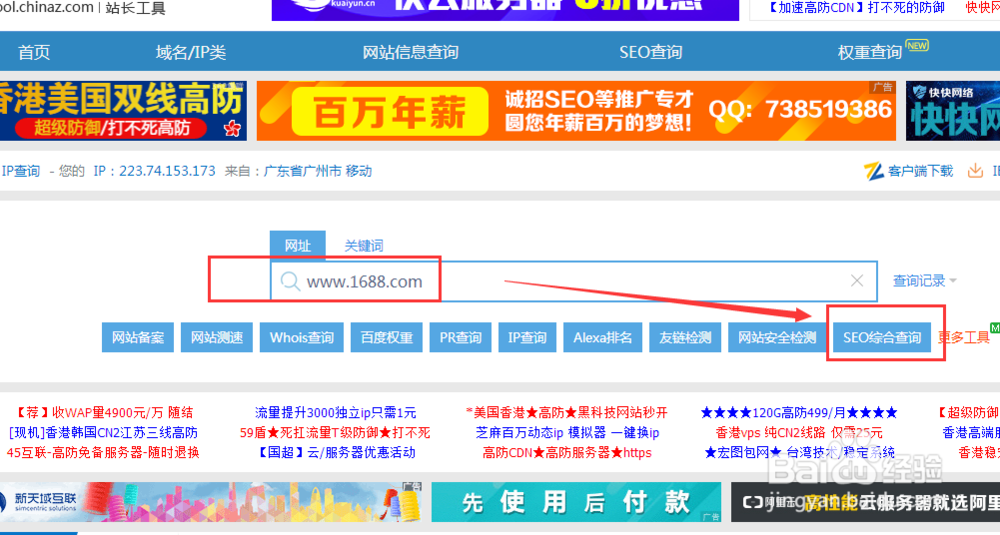Click the 高防CDN★高防服务器★https link
Screen dimensions: 1000x535
pyautogui.click(x=567, y=452)
